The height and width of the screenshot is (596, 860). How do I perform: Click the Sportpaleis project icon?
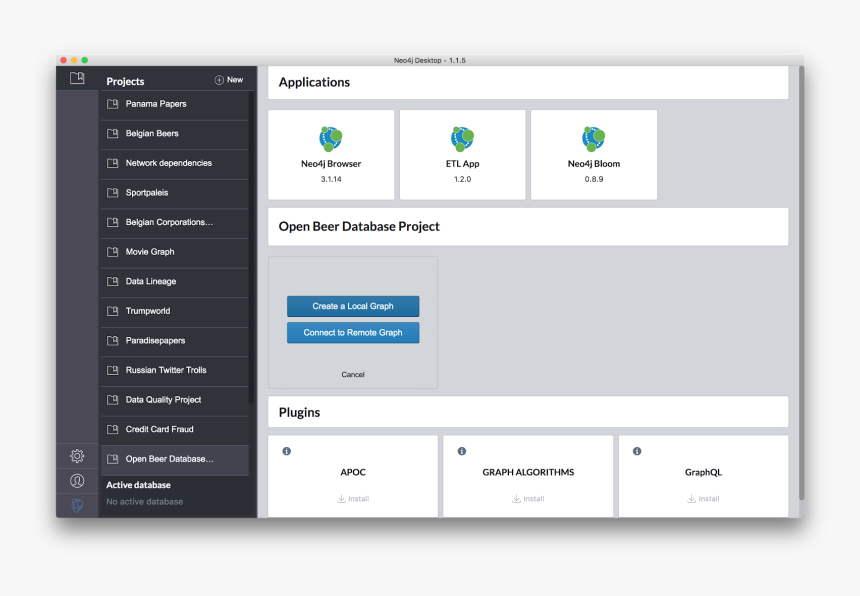tap(112, 193)
